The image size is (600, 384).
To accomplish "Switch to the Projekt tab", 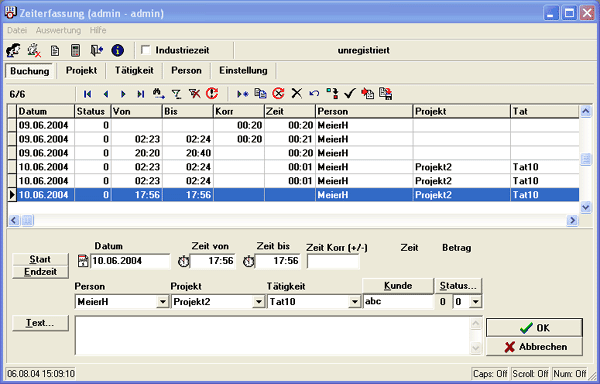I will 81,70.
